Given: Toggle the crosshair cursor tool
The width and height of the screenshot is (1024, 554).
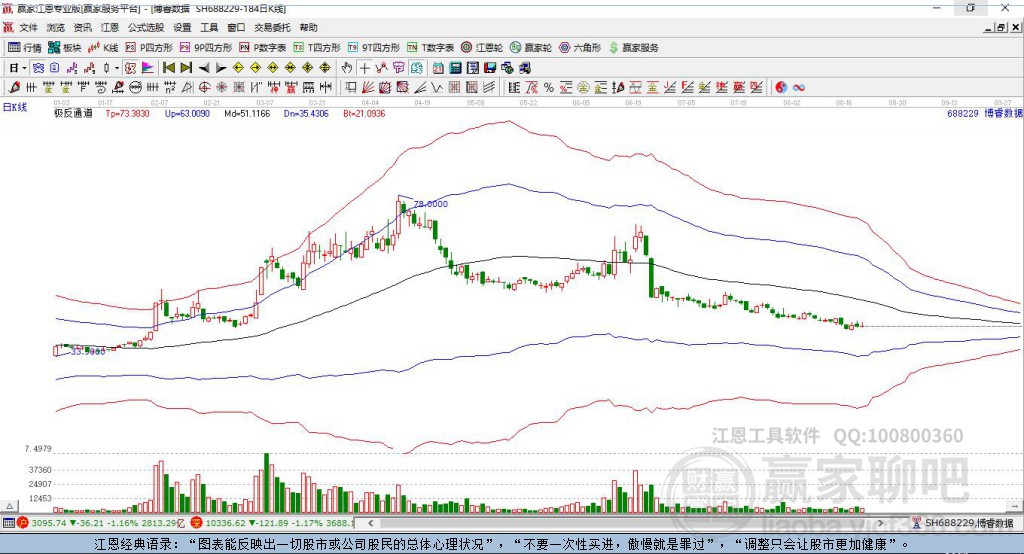Looking at the screenshot, I should [x=364, y=68].
